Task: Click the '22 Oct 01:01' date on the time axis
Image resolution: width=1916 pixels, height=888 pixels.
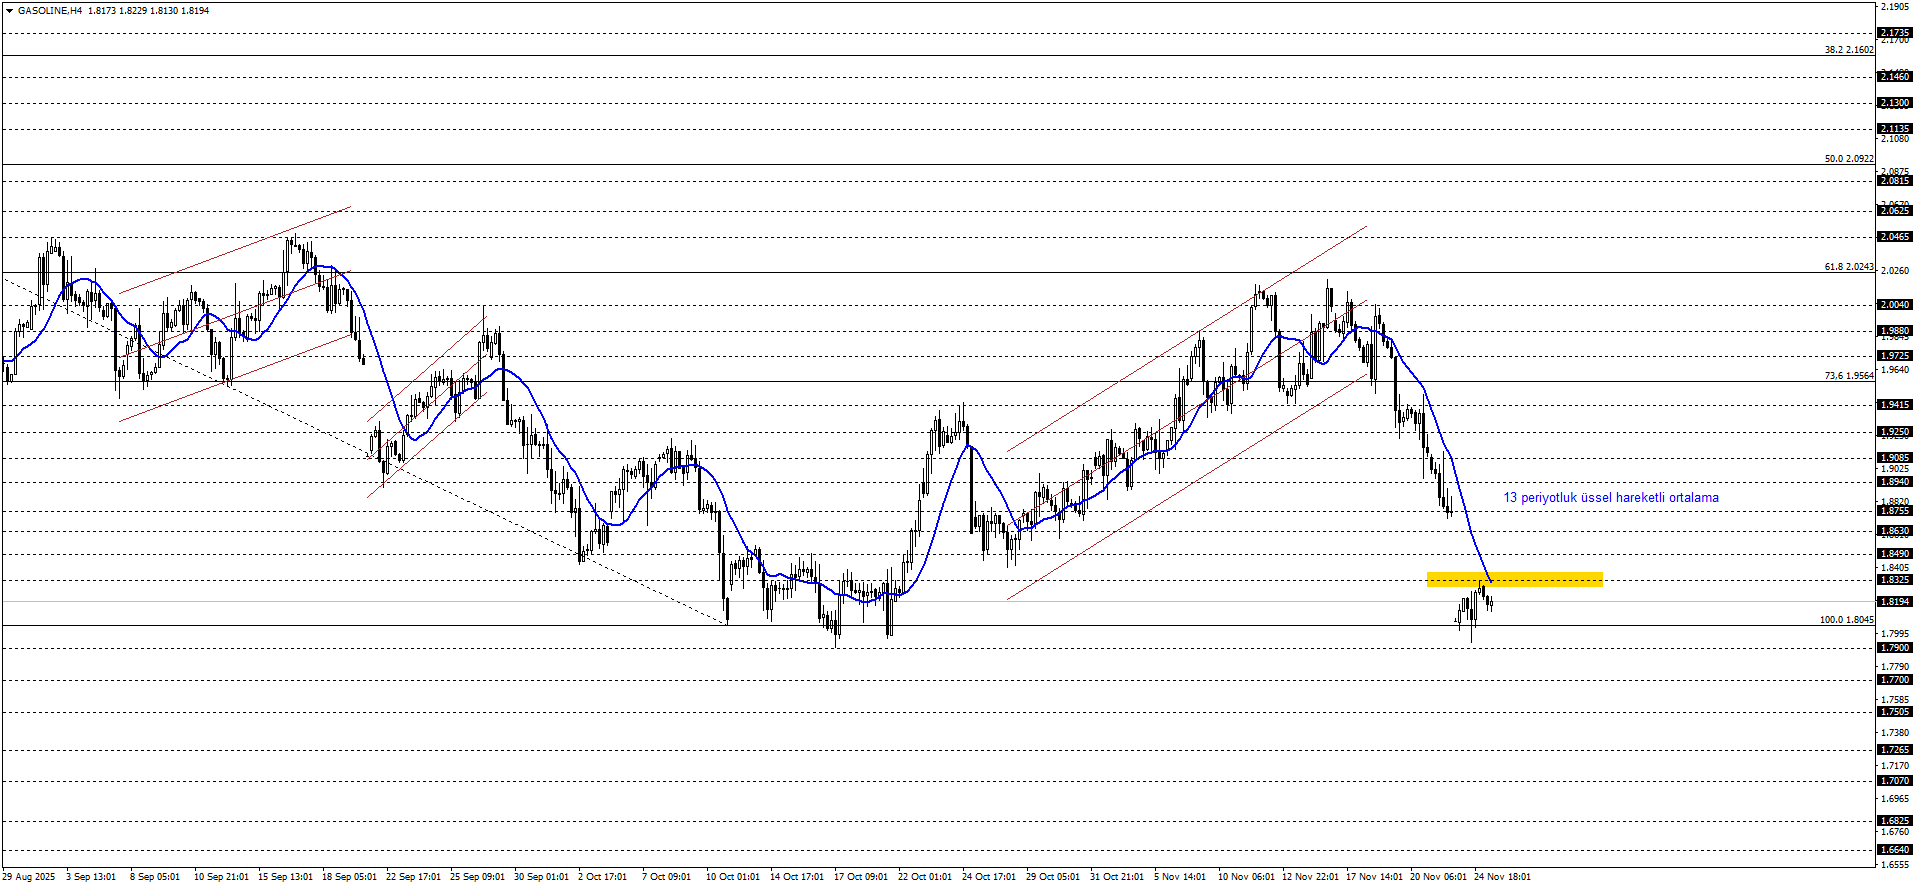Action: click(x=925, y=877)
